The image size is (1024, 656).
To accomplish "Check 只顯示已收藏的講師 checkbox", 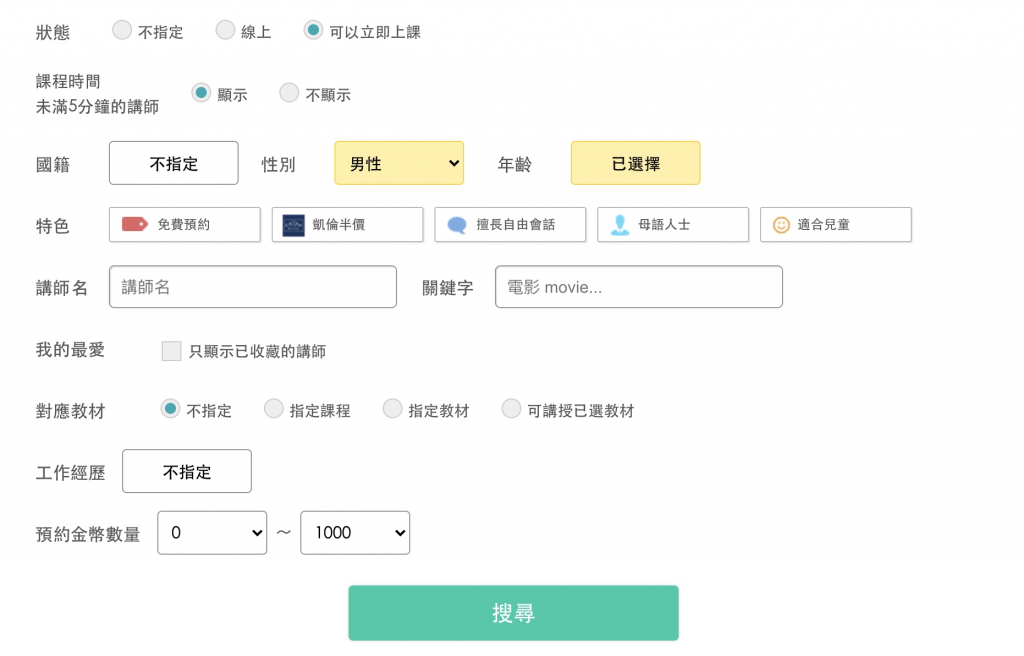I will 171,351.
